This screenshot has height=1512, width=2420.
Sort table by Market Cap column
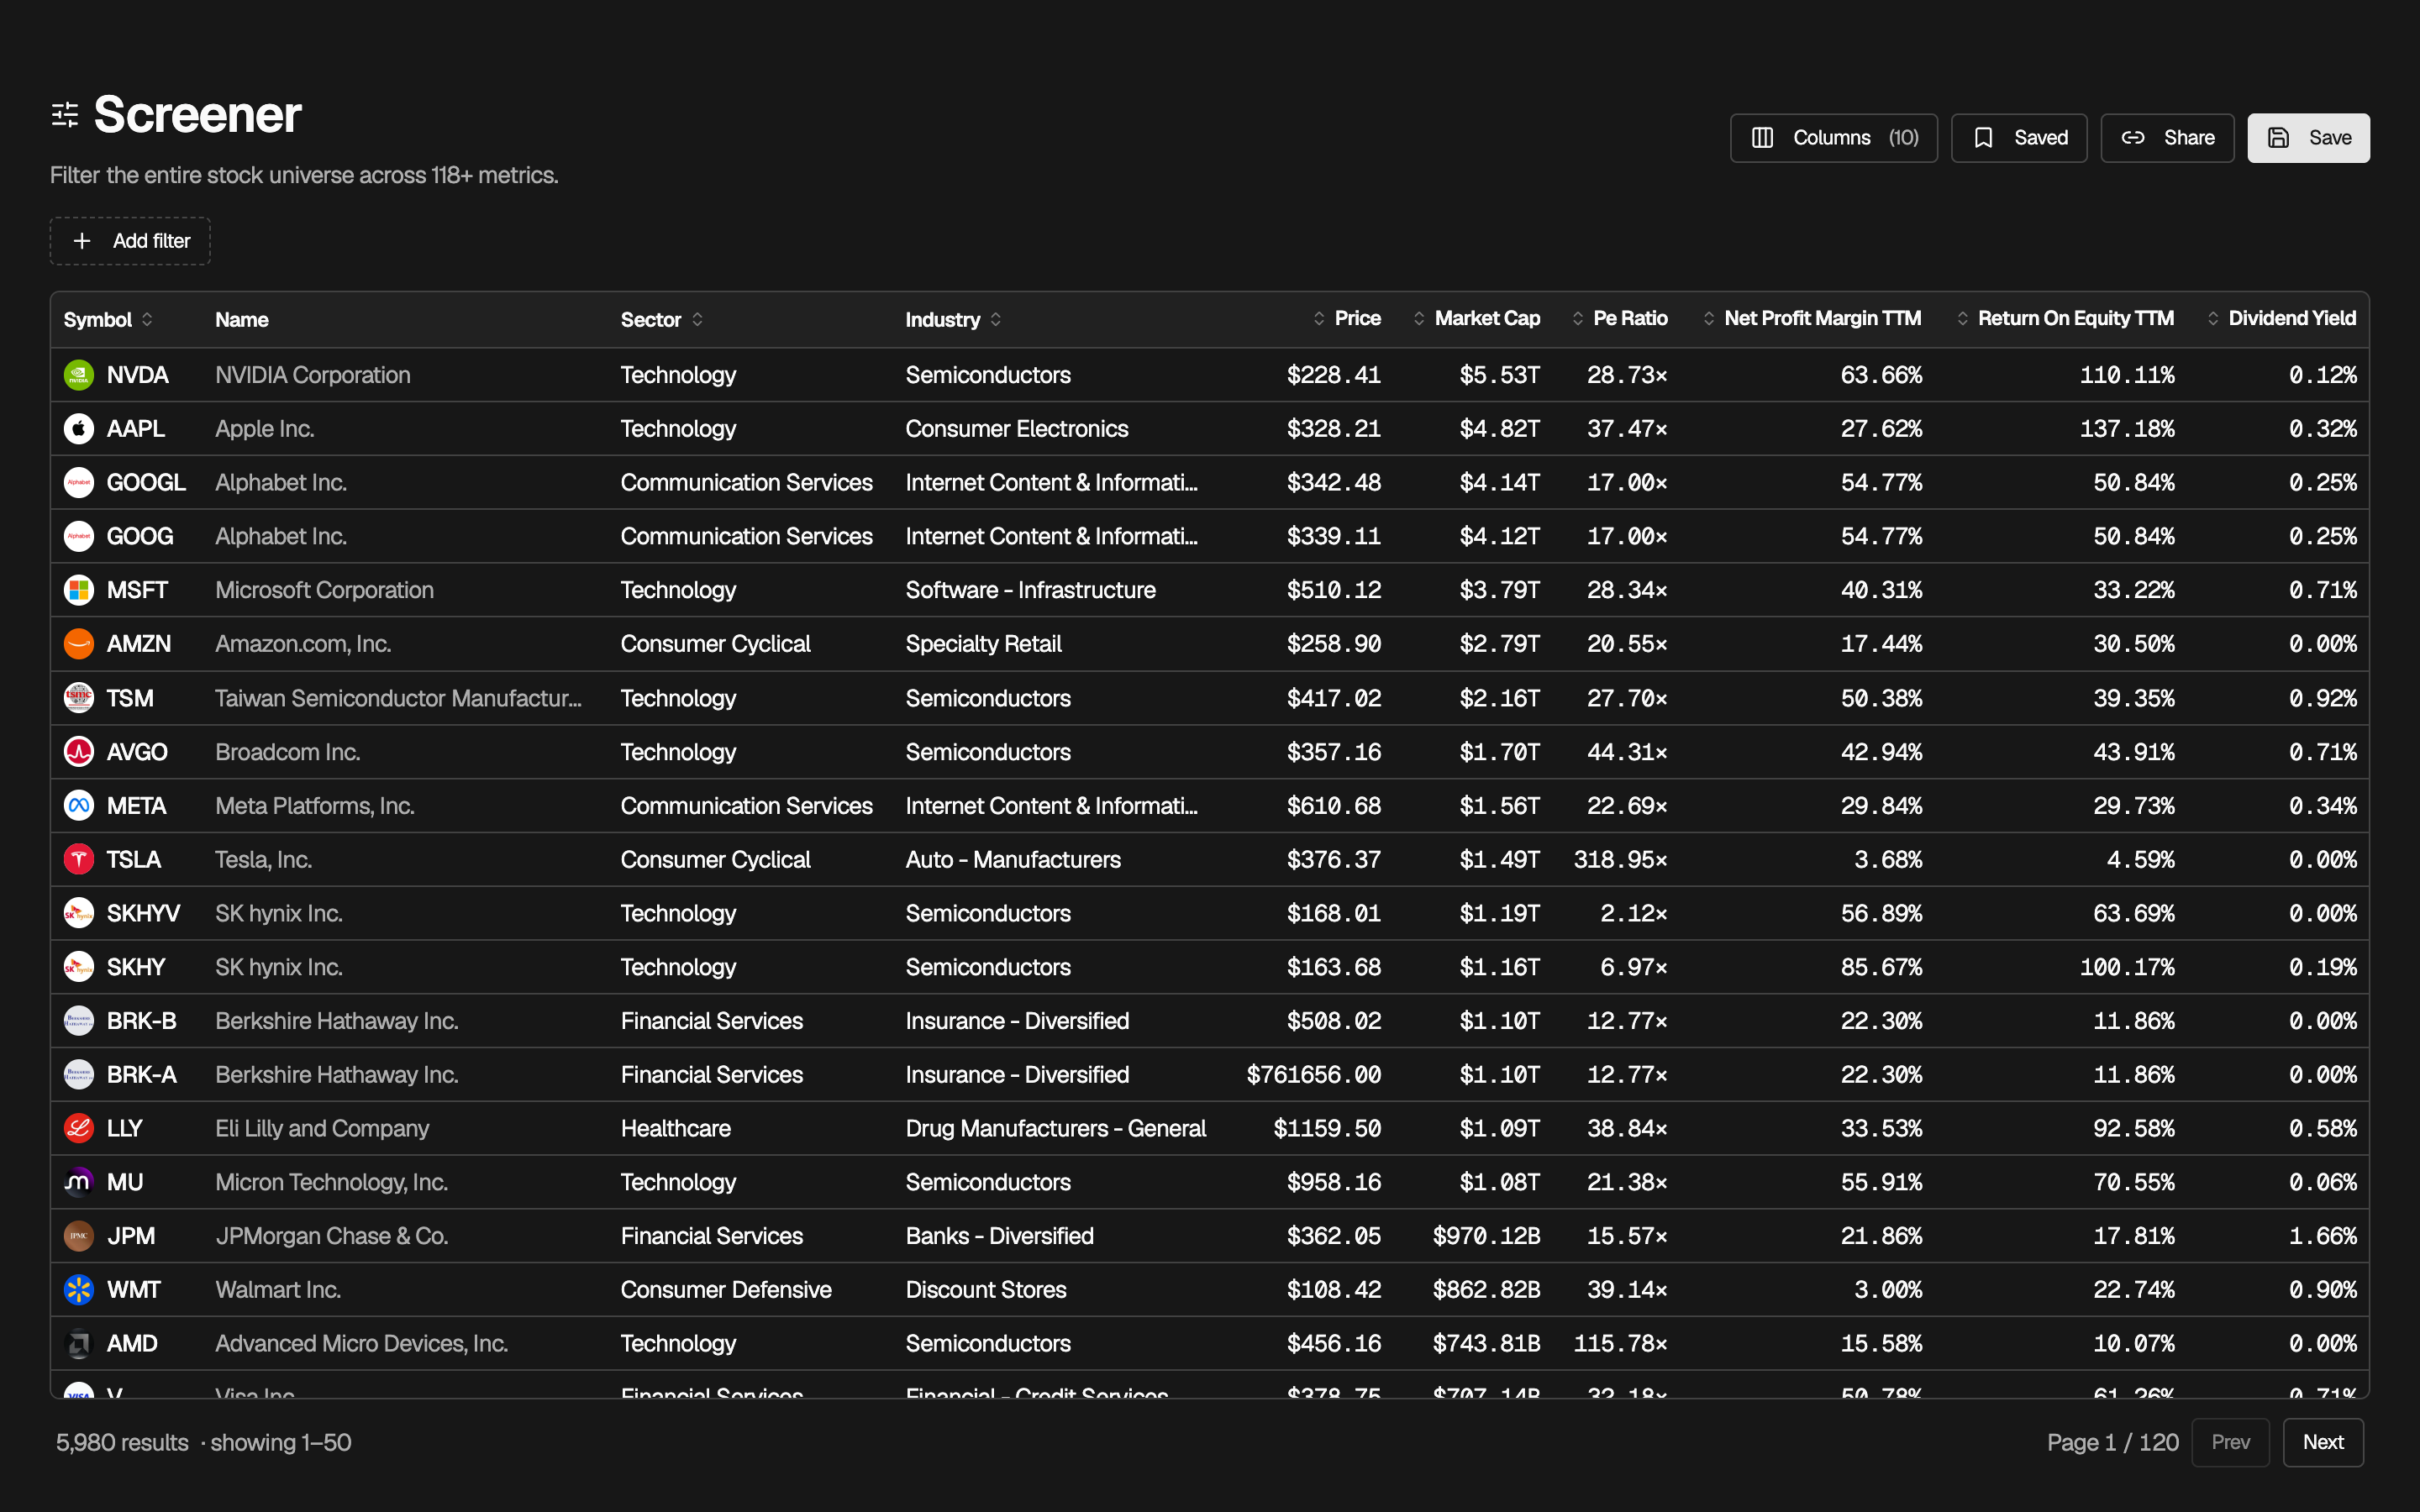coord(1476,319)
